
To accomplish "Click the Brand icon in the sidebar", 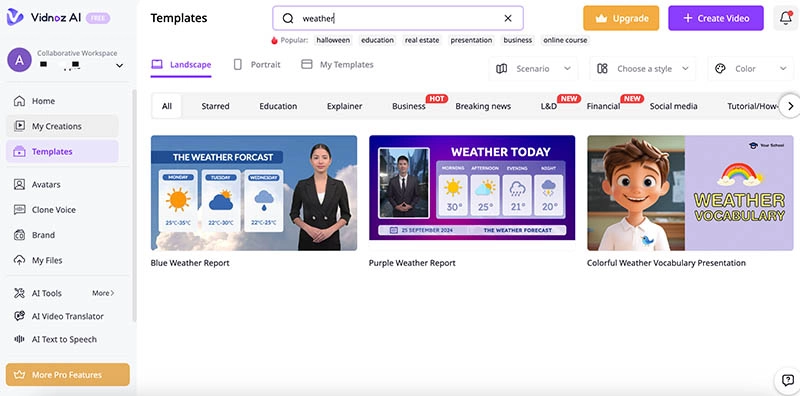I will pos(19,235).
